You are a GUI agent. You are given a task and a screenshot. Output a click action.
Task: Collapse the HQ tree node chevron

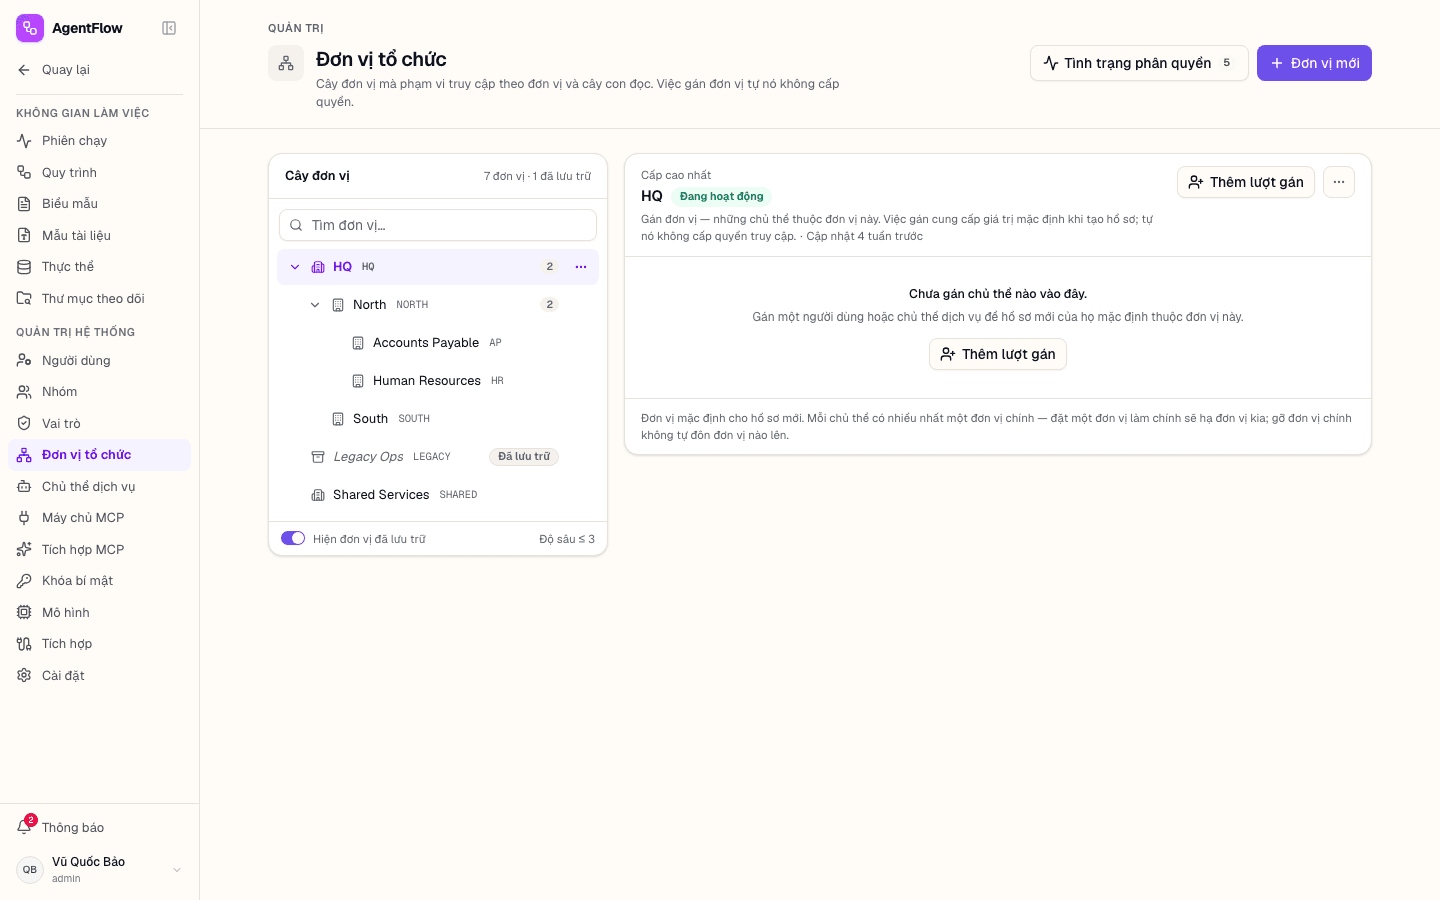[x=295, y=267]
